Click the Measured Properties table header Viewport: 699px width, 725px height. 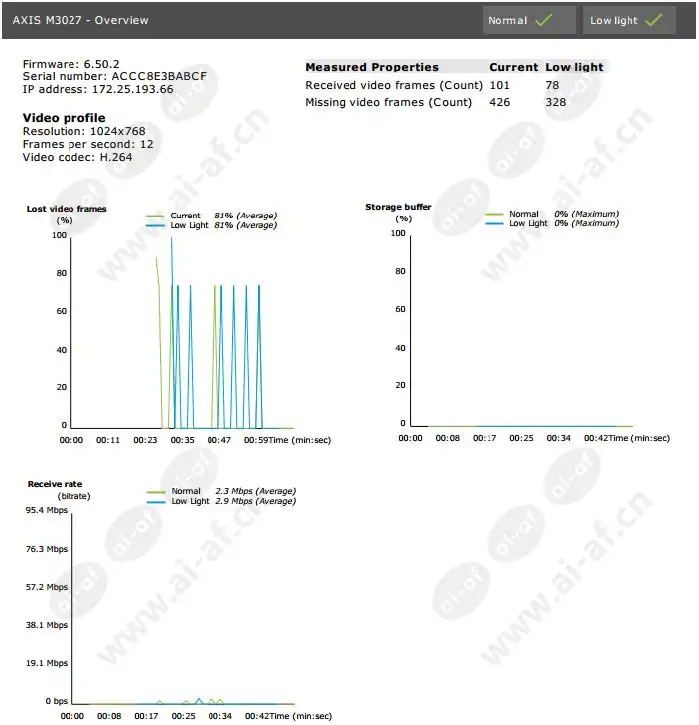coord(372,67)
